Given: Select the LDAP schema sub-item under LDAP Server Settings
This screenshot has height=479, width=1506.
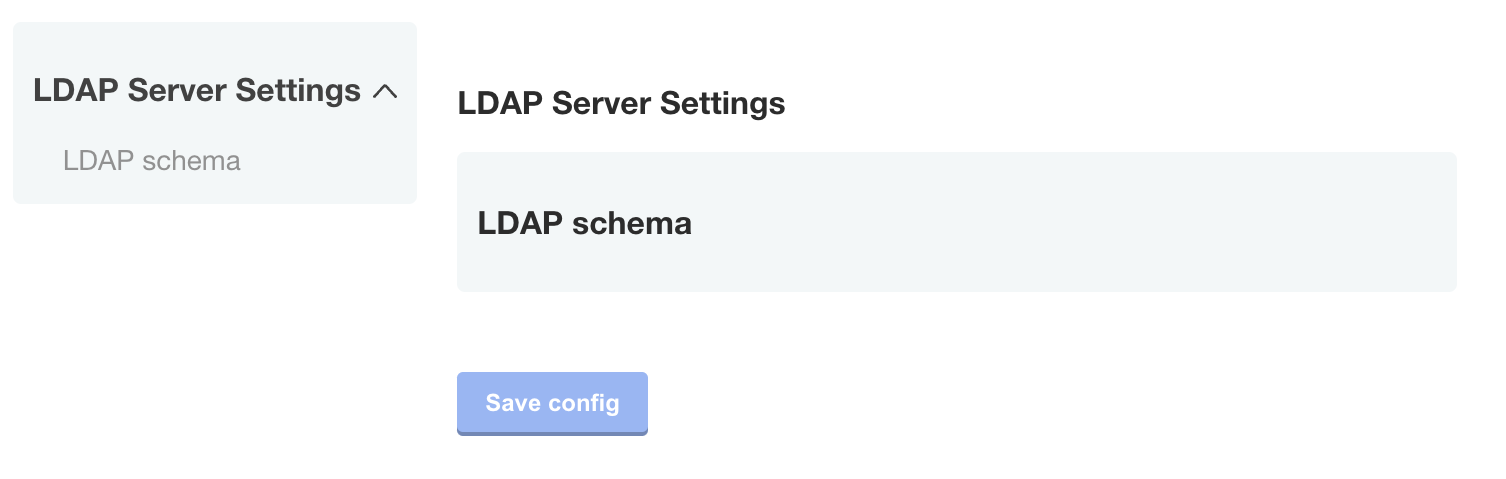Looking at the screenshot, I should pos(152,160).
